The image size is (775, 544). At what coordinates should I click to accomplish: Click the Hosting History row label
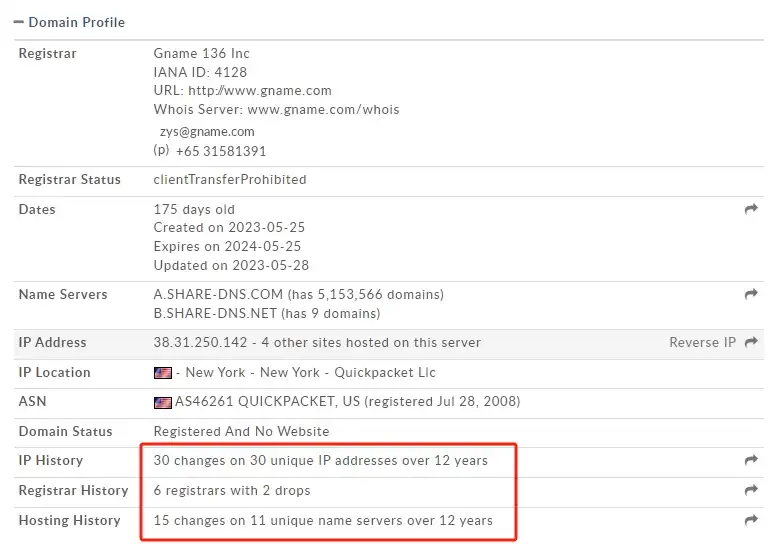pos(69,520)
